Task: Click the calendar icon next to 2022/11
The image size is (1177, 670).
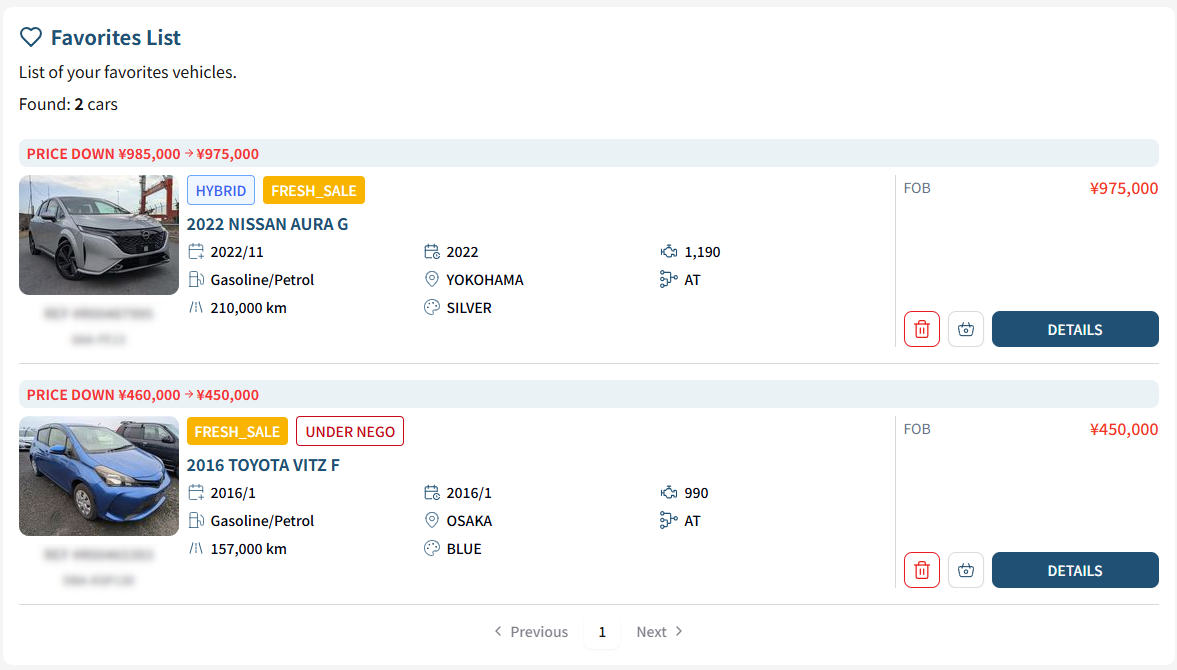Action: [x=196, y=251]
